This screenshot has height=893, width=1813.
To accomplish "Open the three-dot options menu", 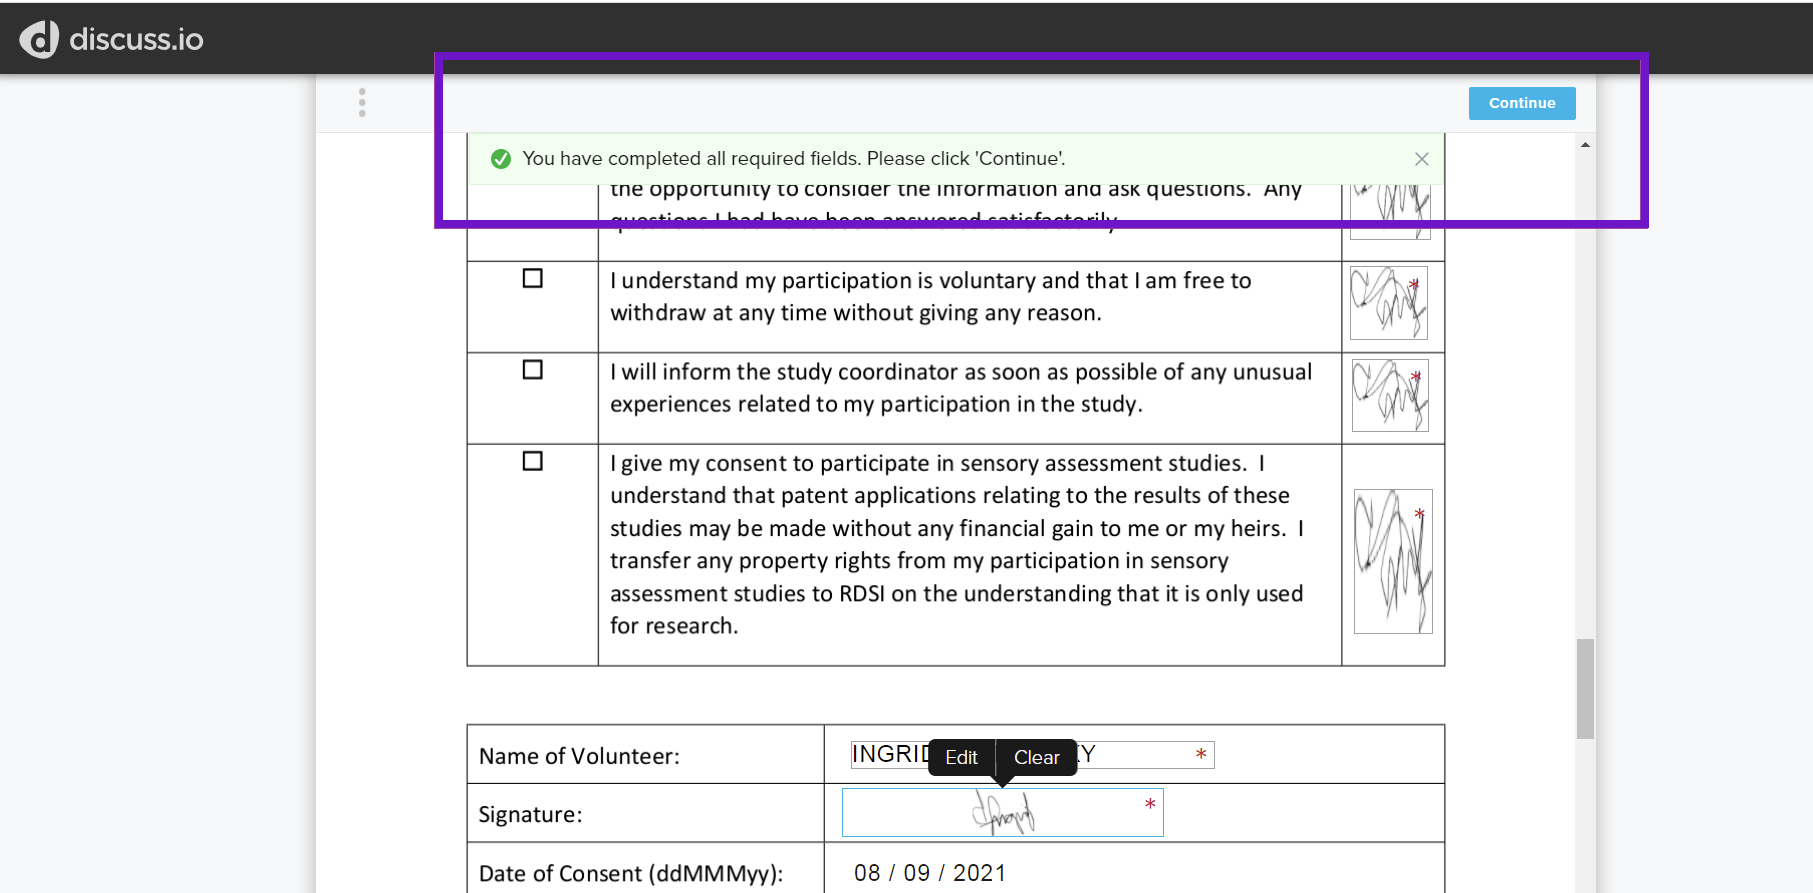I will pyautogui.click(x=362, y=102).
